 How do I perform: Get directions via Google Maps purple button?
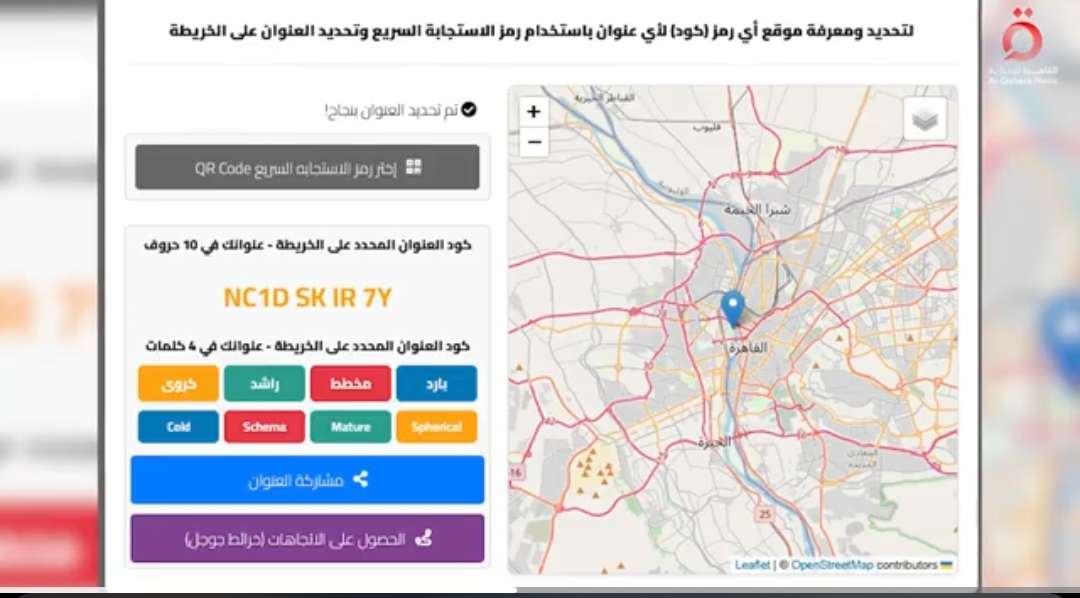(307, 539)
